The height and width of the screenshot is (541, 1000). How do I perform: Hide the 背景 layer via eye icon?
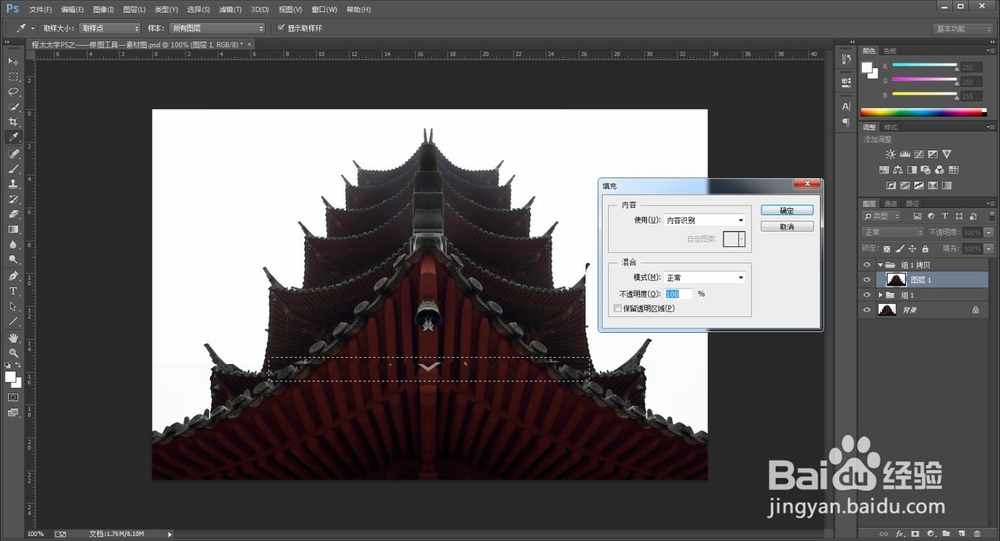coord(867,311)
